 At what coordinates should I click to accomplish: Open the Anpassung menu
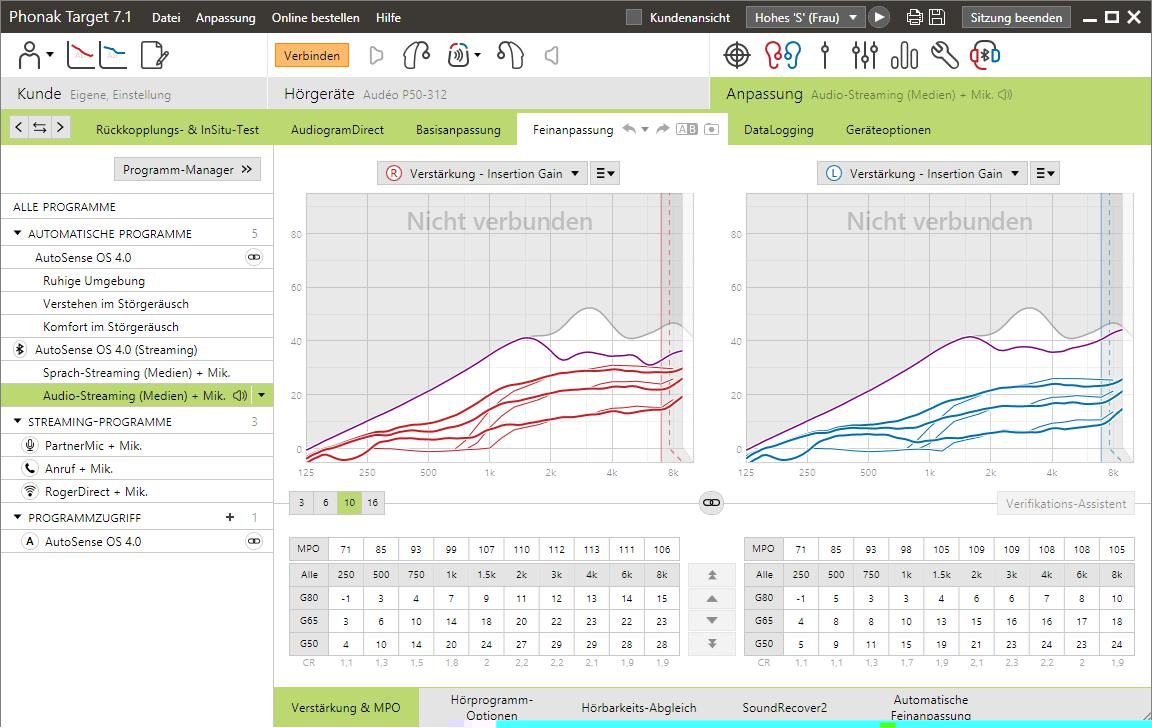pos(225,18)
